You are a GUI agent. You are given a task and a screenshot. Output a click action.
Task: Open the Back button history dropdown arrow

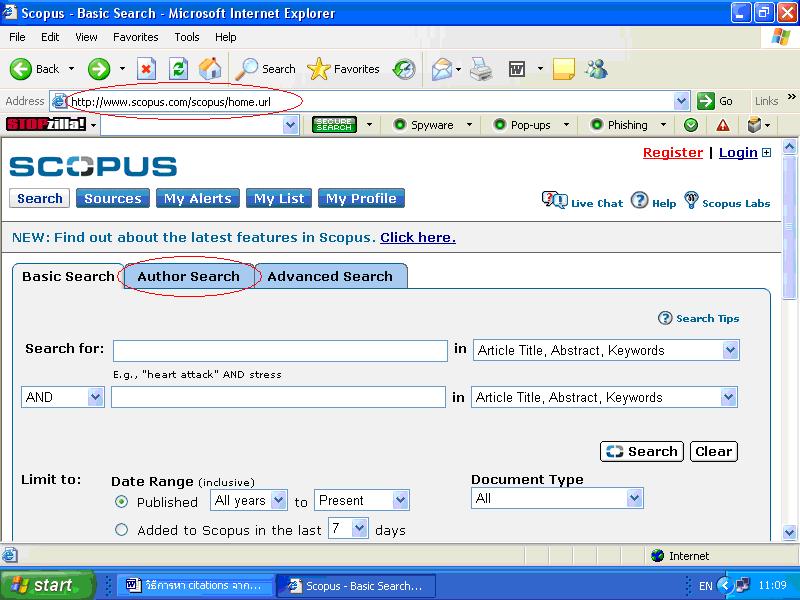pyautogui.click(x=71, y=68)
